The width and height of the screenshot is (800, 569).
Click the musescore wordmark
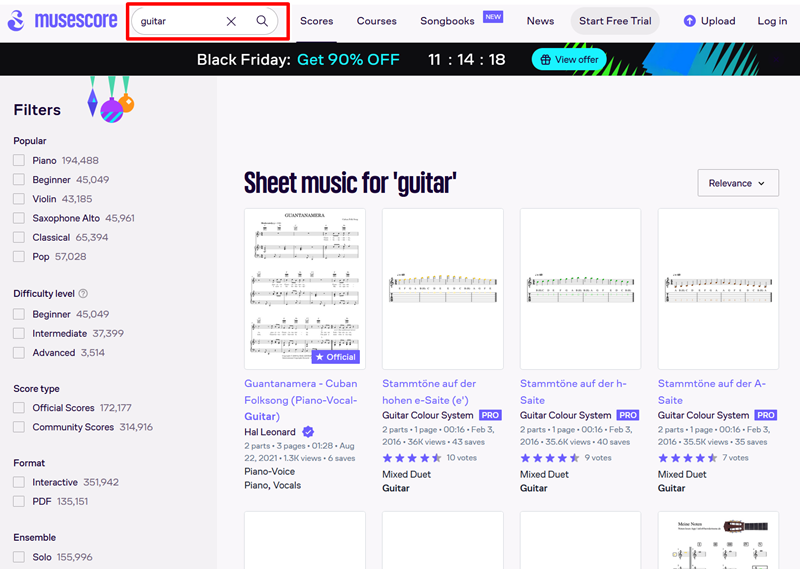tap(76, 20)
